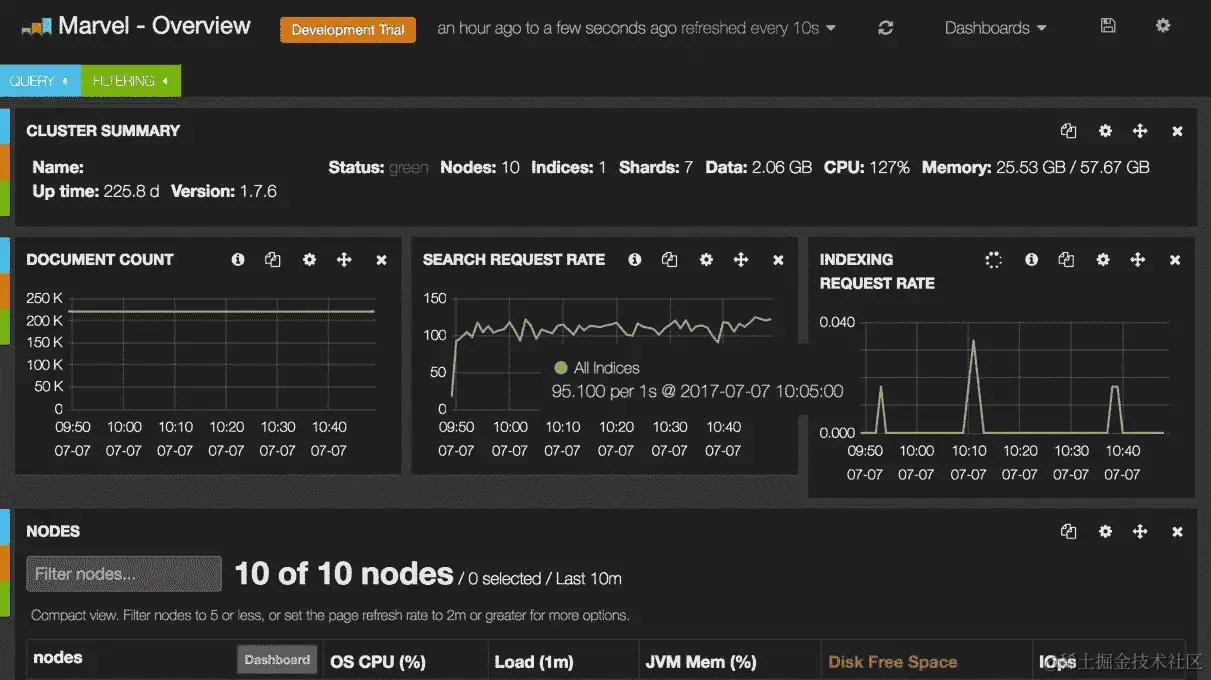This screenshot has height=680, width=1211.
Task: Sort by Disk Free Space column
Action: point(893,662)
